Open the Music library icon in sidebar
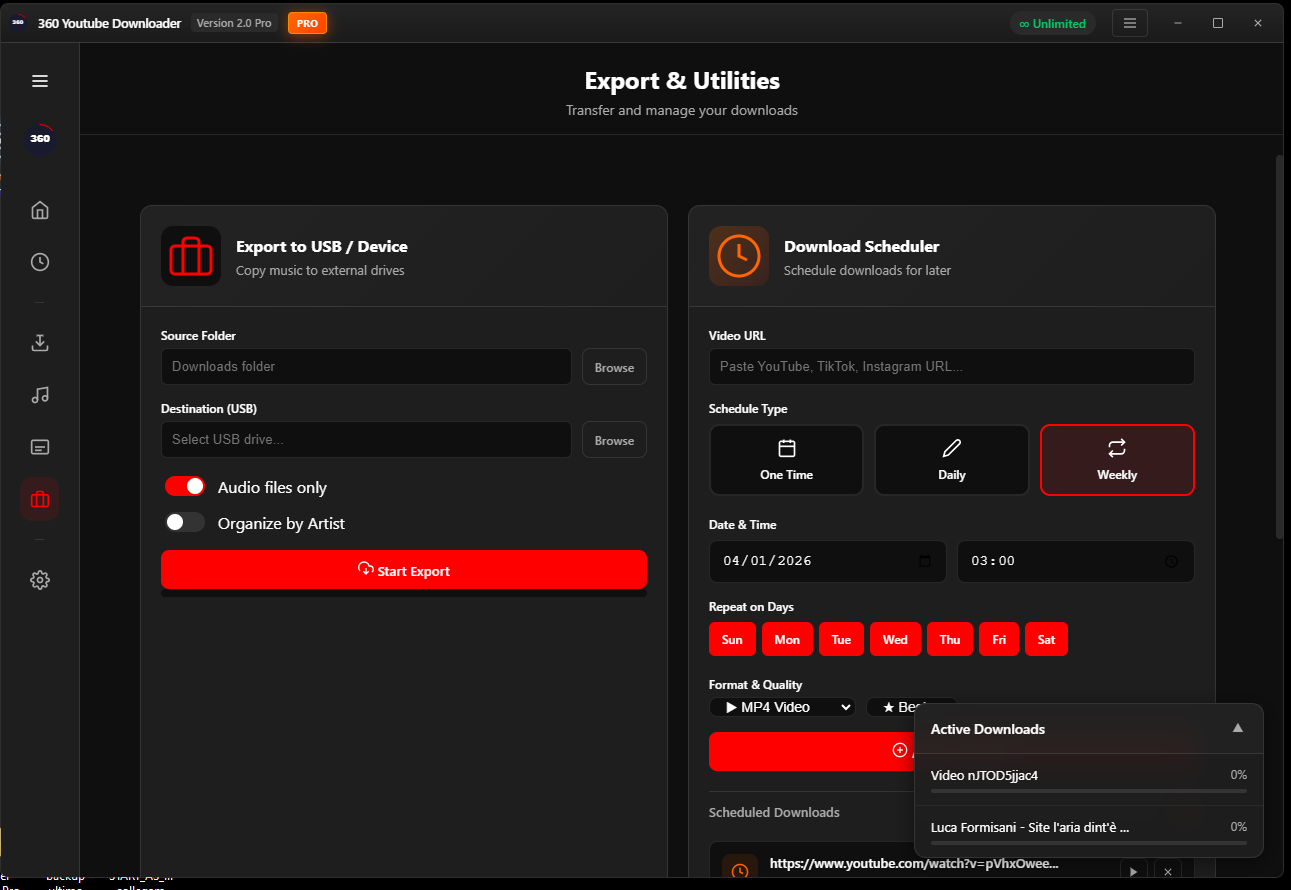 click(40, 395)
